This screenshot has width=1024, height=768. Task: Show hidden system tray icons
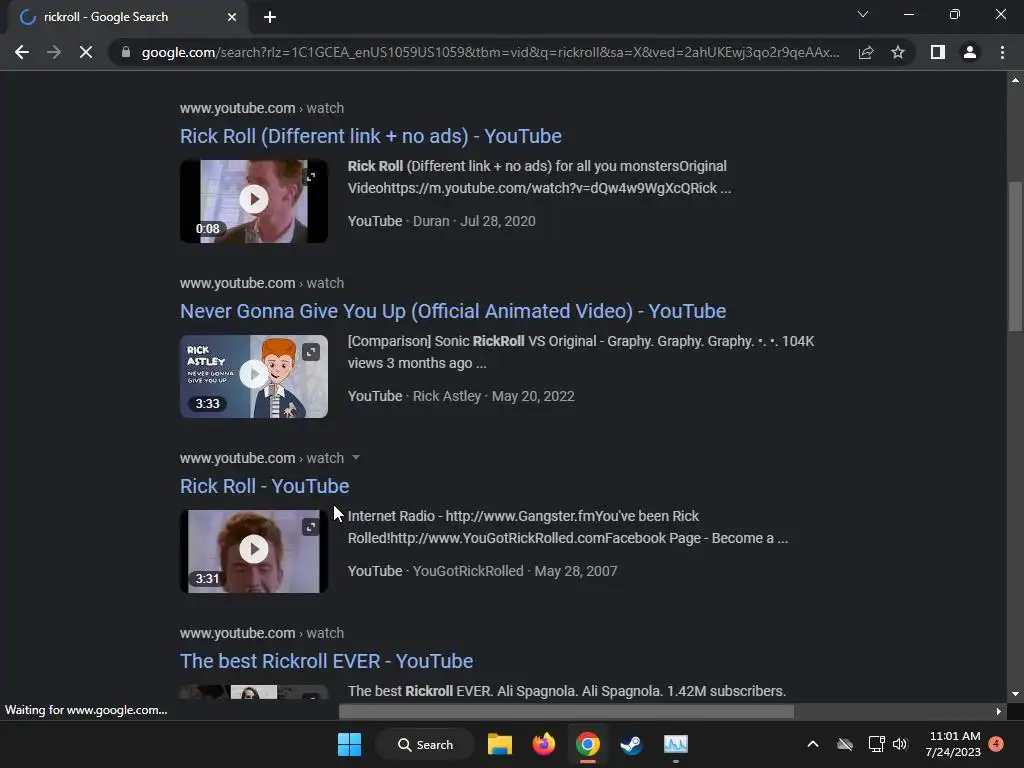click(x=813, y=744)
